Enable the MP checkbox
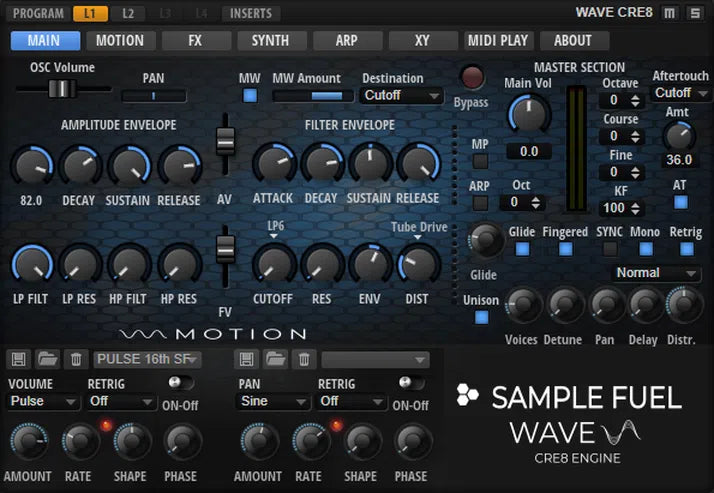714x493 pixels. point(480,161)
